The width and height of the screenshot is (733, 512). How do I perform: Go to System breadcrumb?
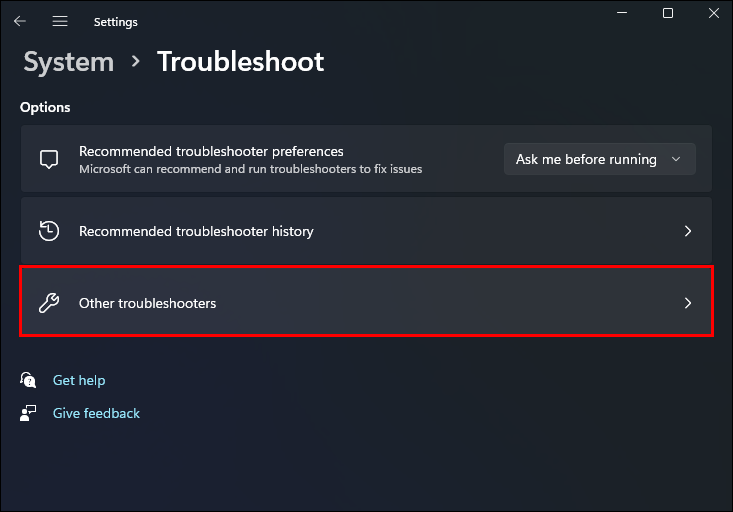[68, 62]
